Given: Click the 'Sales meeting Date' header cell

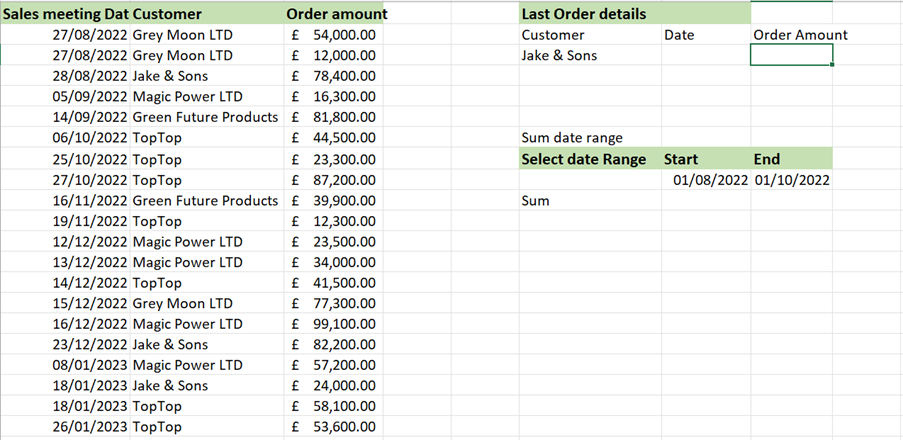Looking at the screenshot, I should tap(65, 14).
